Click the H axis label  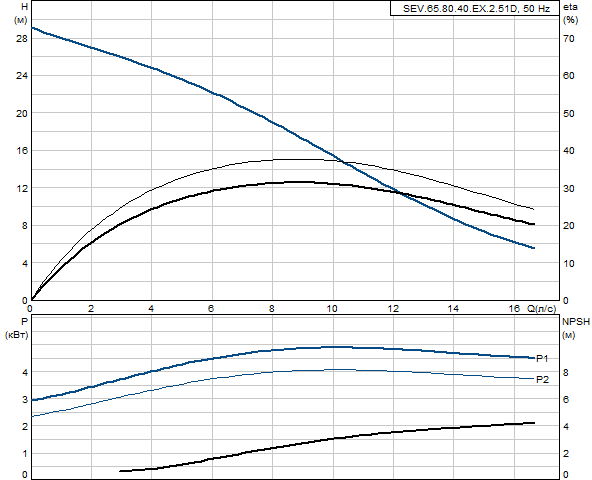click(x=24, y=7)
